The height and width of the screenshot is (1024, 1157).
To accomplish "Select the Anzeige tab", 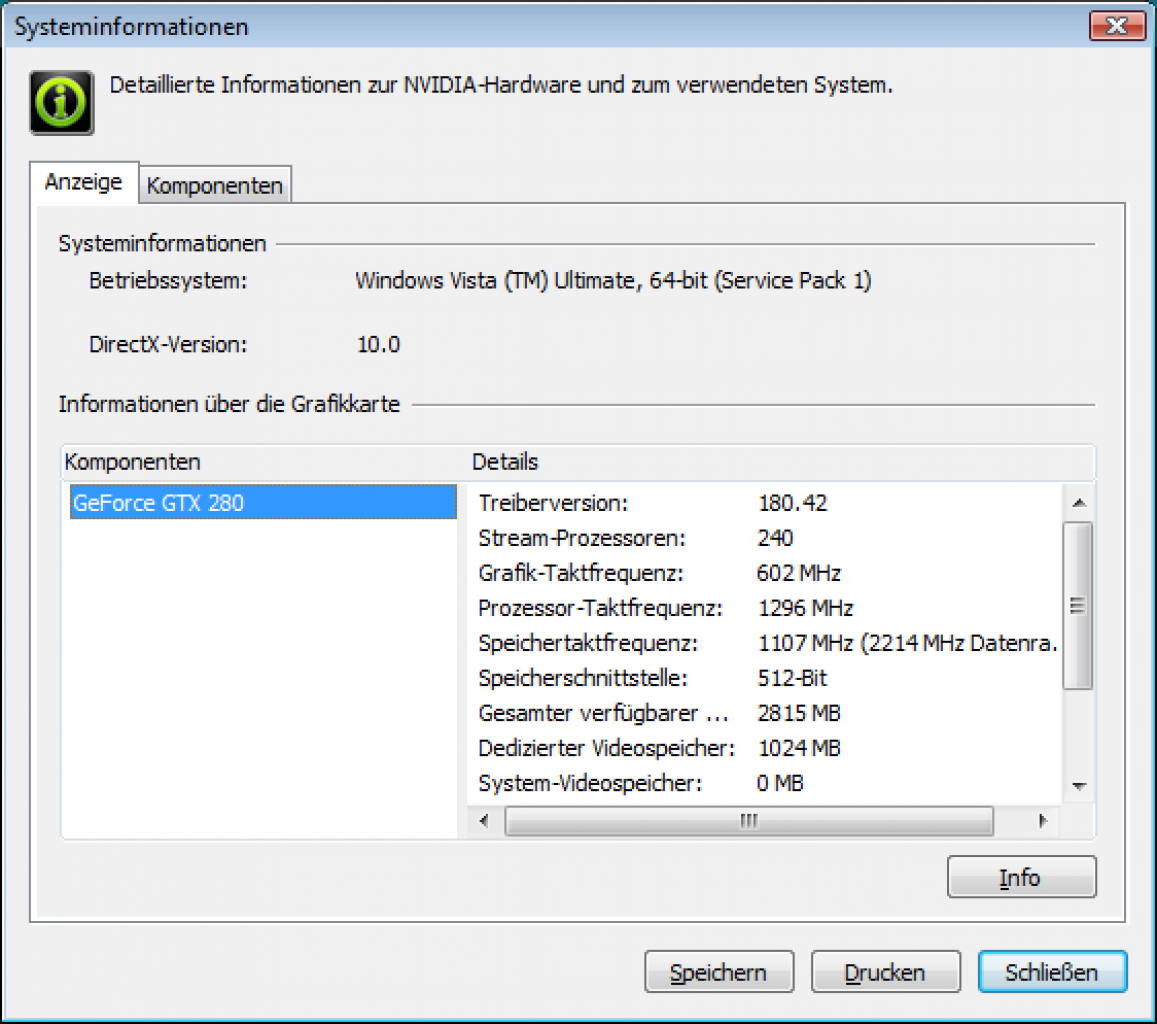I will coord(83,181).
